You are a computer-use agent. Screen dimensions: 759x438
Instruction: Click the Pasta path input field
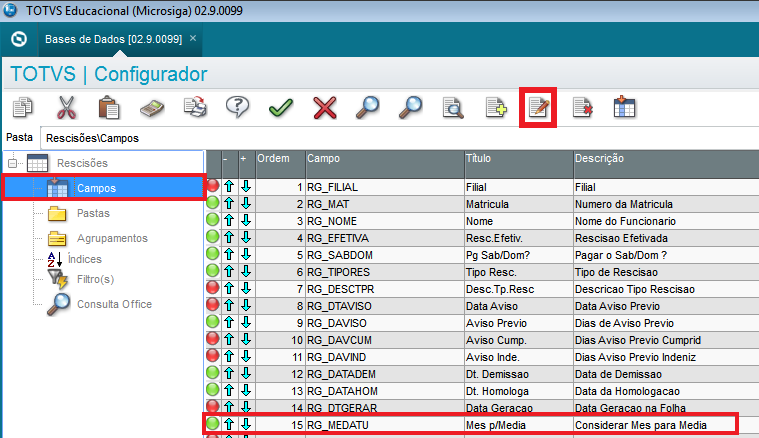click(x=399, y=138)
